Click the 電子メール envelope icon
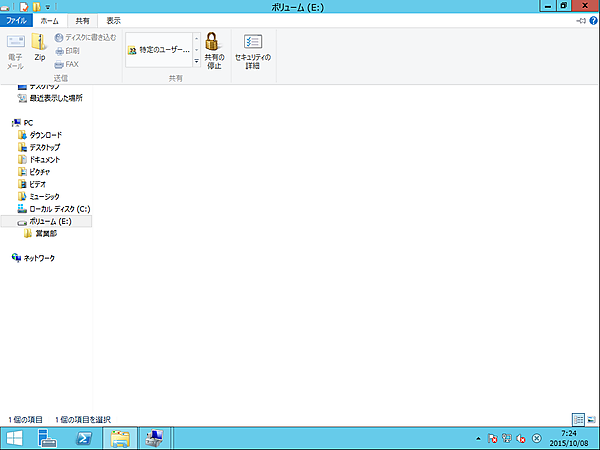Viewport: 600px width, 450px height. [x=16, y=41]
